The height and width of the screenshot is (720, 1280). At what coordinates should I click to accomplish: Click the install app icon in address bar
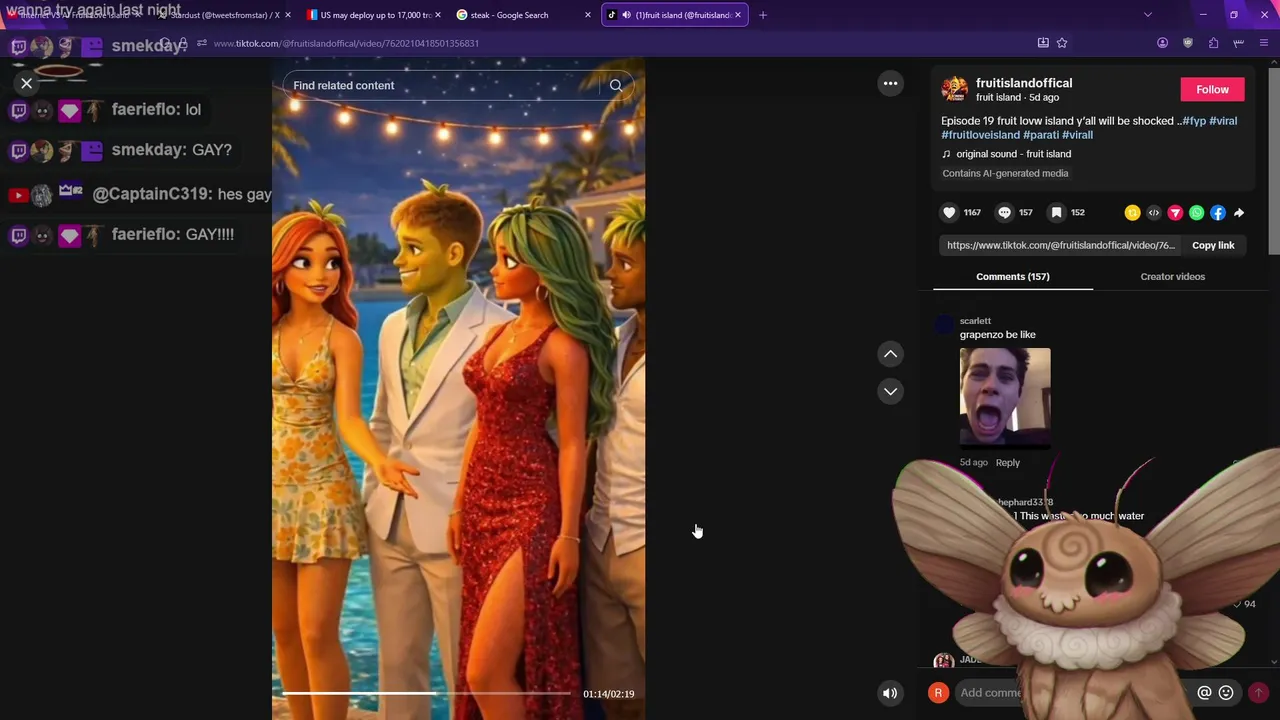pyautogui.click(x=1043, y=43)
